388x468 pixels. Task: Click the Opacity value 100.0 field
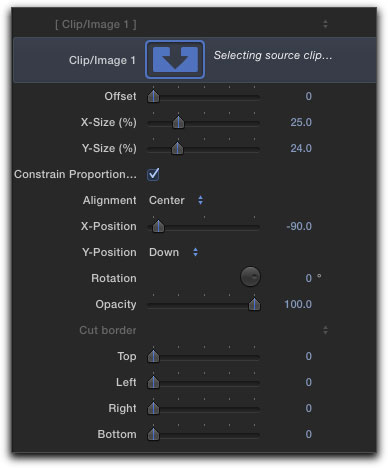[x=298, y=304]
